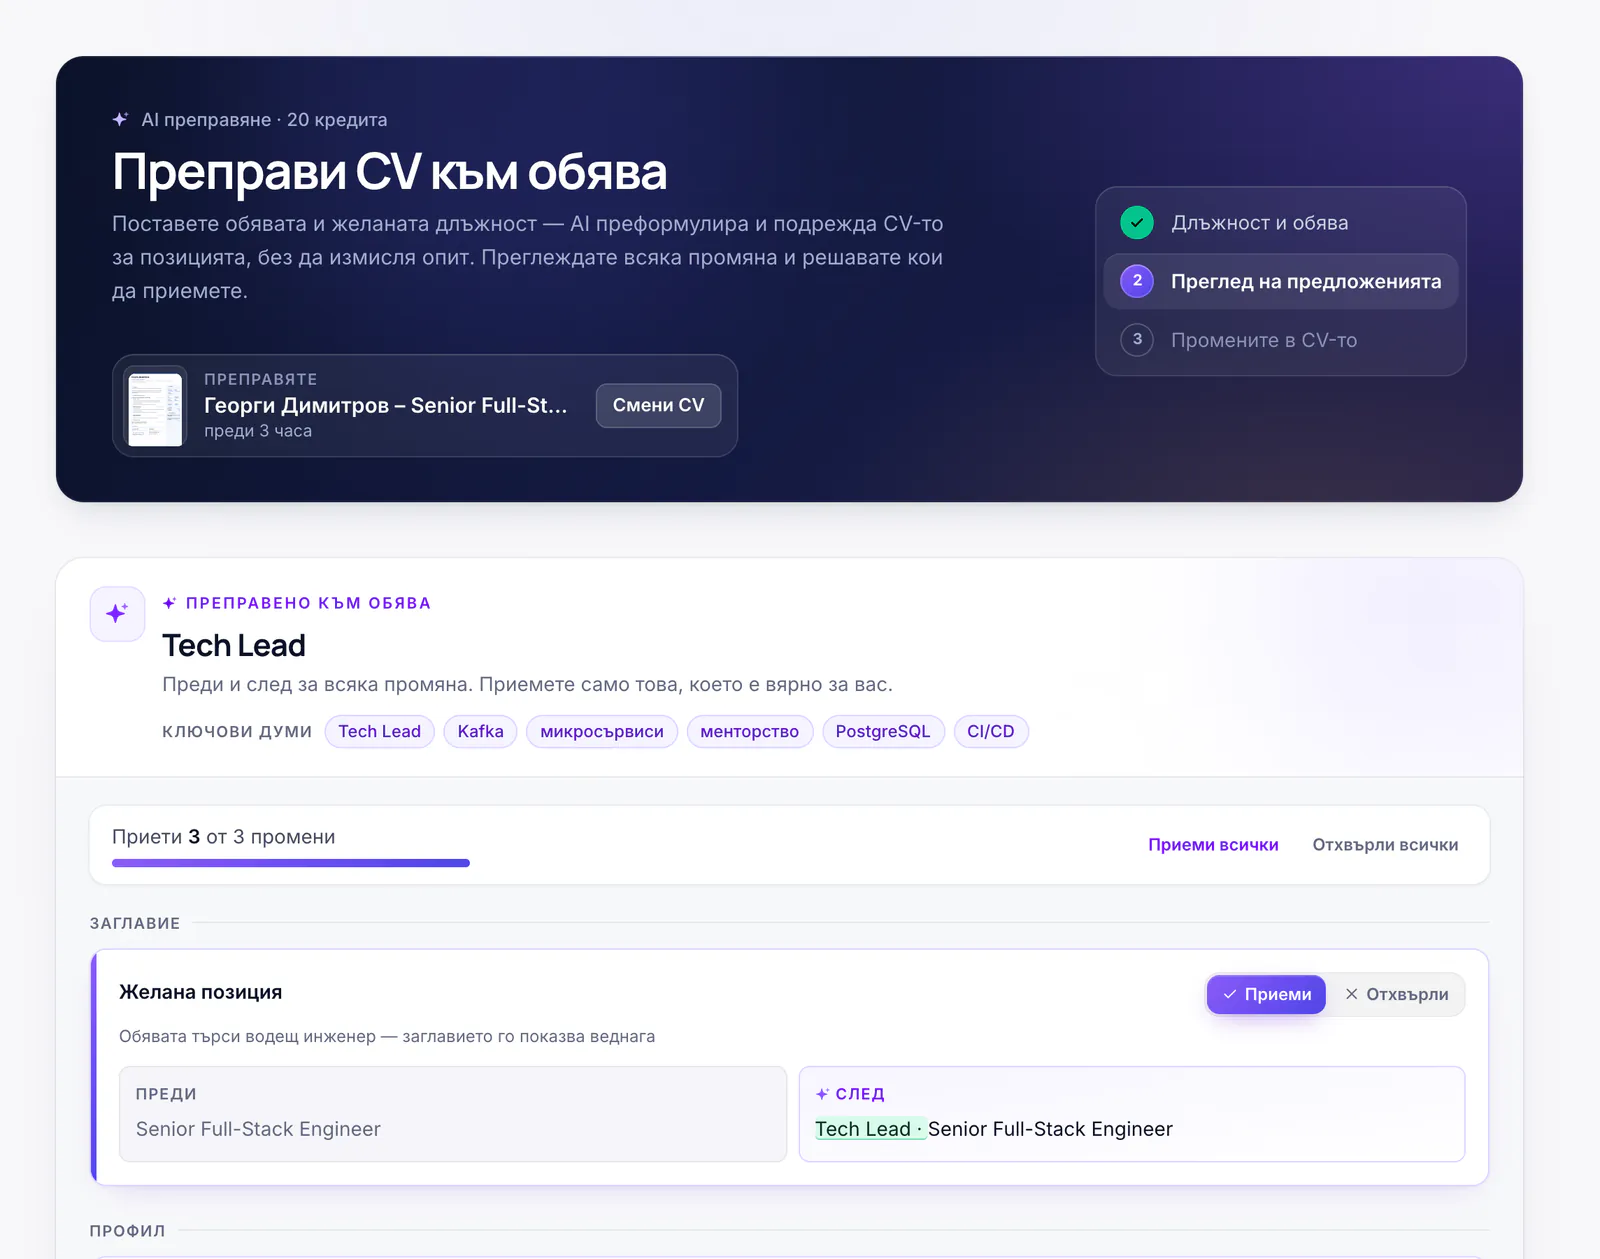Go to "Длъжност и обява" step
This screenshot has height=1259, width=1600.
(x=1280, y=223)
